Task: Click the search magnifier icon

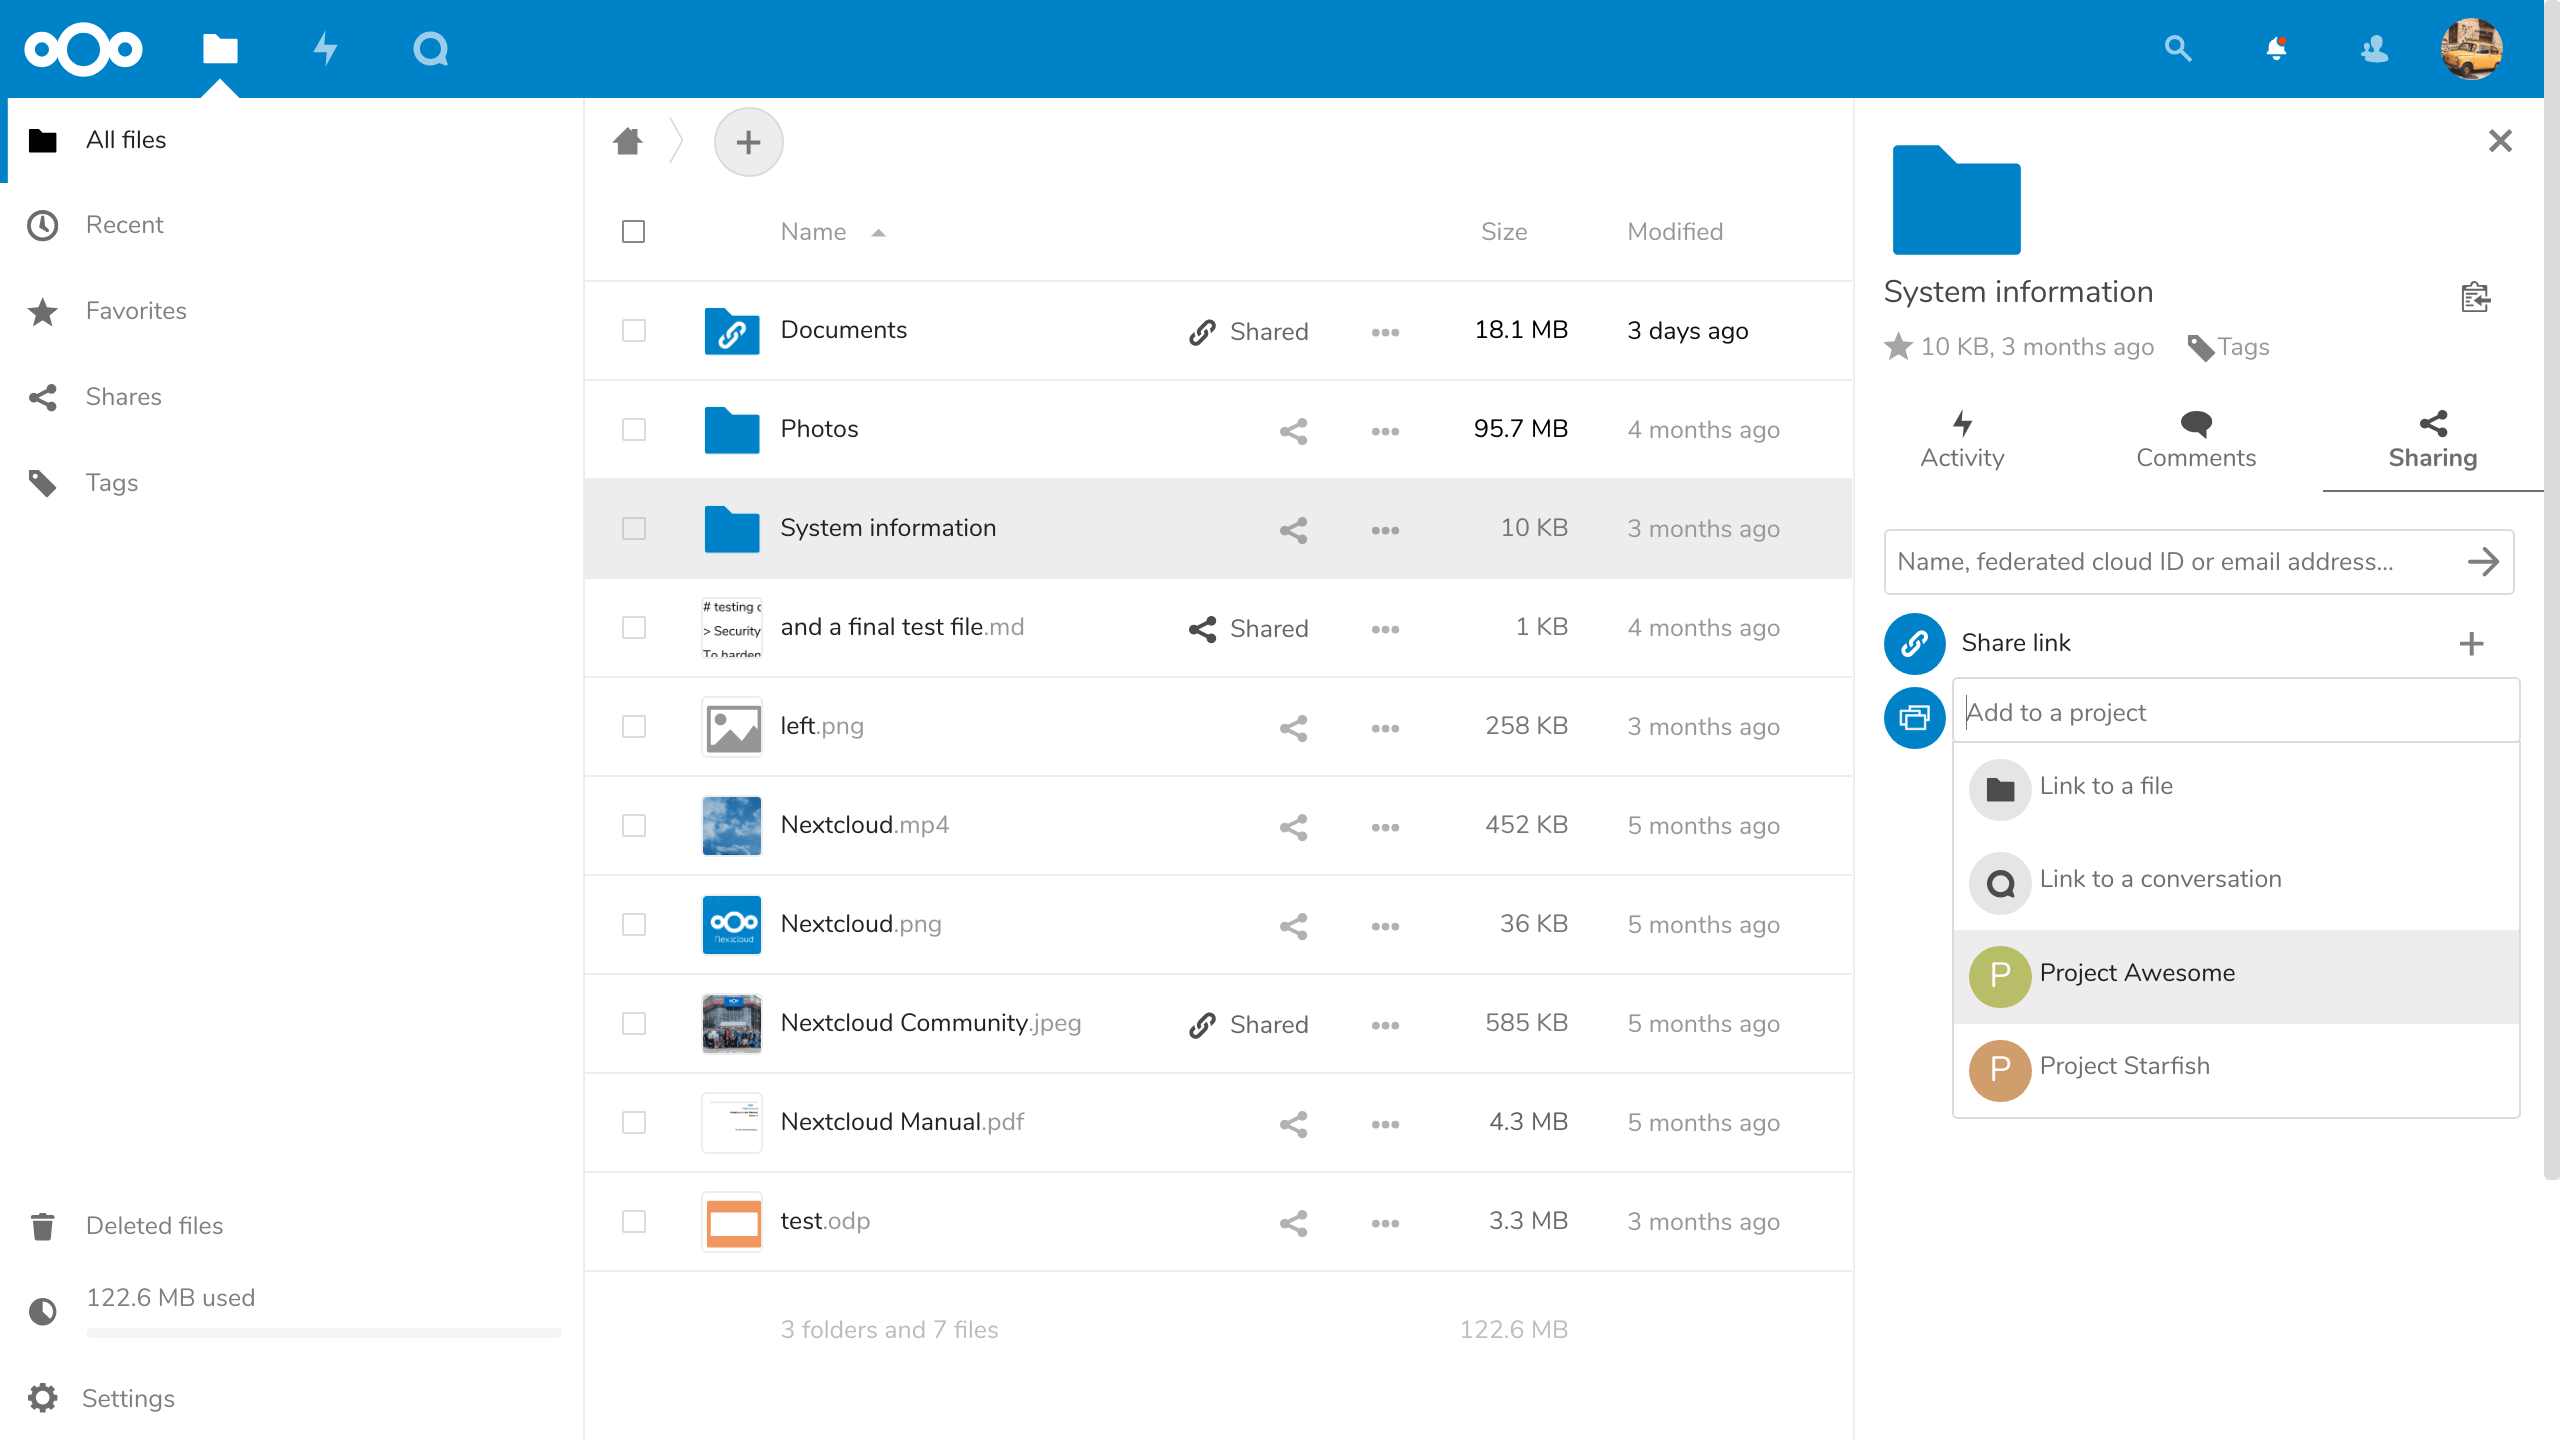Action: (x=2177, y=48)
